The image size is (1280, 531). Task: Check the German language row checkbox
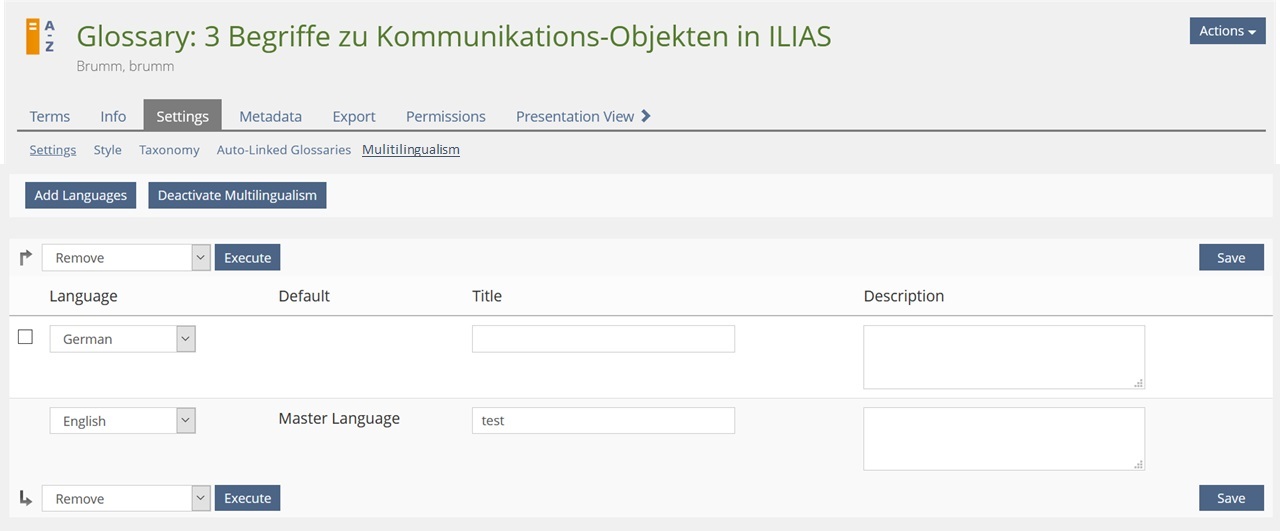click(x=26, y=338)
